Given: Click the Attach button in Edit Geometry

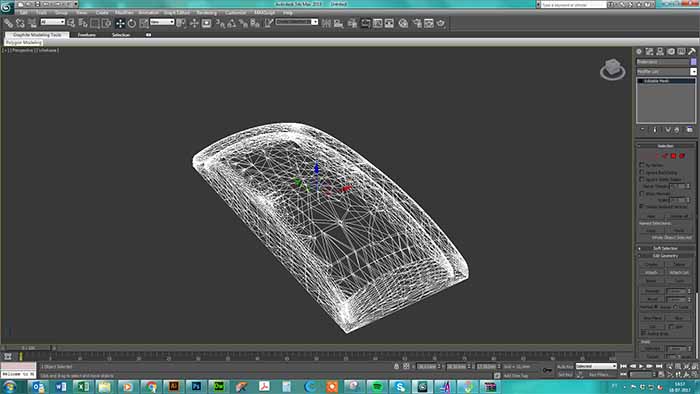Looking at the screenshot, I should point(651,273).
